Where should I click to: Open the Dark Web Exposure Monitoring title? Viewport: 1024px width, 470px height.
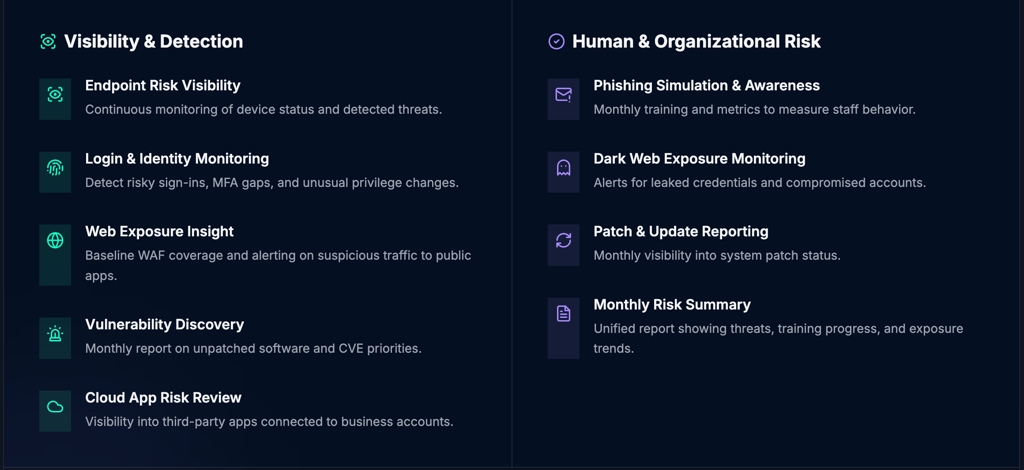pyautogui.click(x=699, y=159)
